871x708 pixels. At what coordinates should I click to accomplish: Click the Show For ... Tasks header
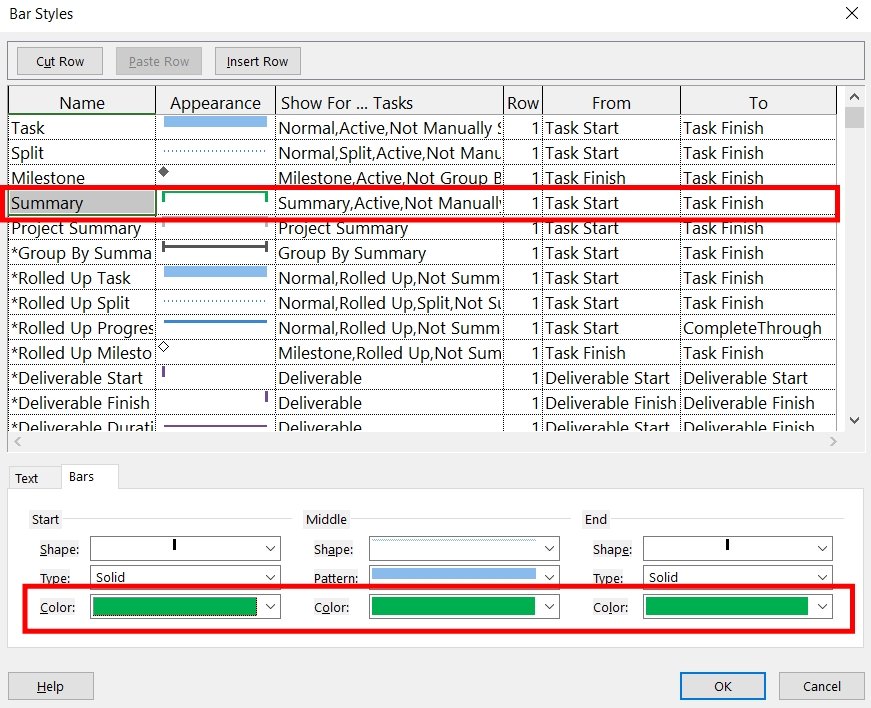(389, 103)
